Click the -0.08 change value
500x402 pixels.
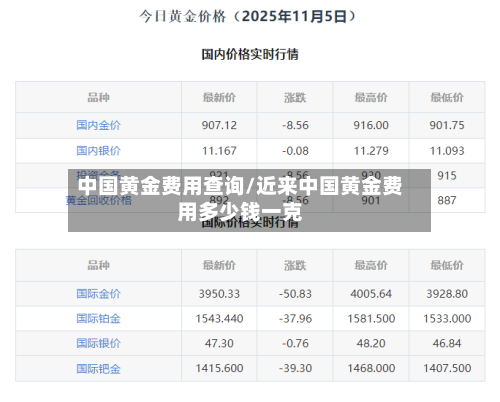(295, 151)
